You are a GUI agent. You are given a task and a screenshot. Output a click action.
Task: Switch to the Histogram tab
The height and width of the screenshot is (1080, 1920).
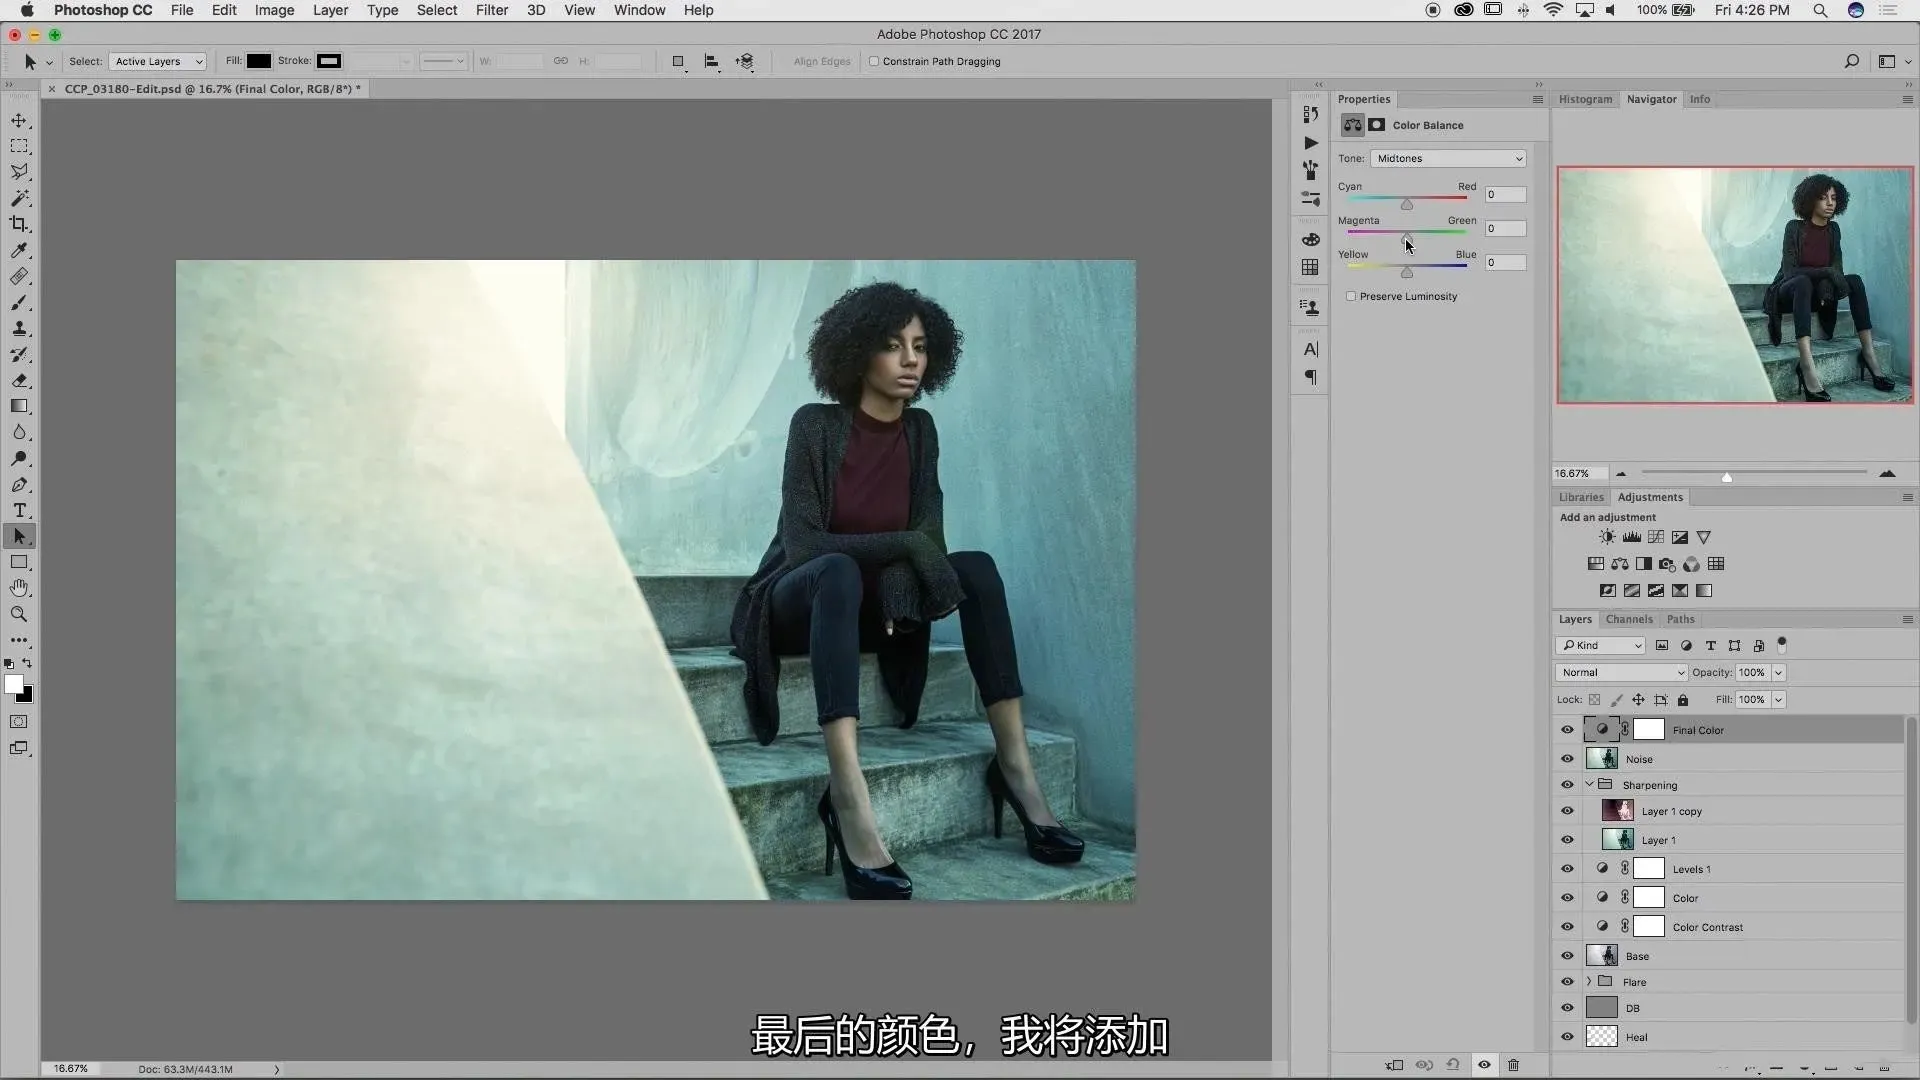tap(1585, 99)
